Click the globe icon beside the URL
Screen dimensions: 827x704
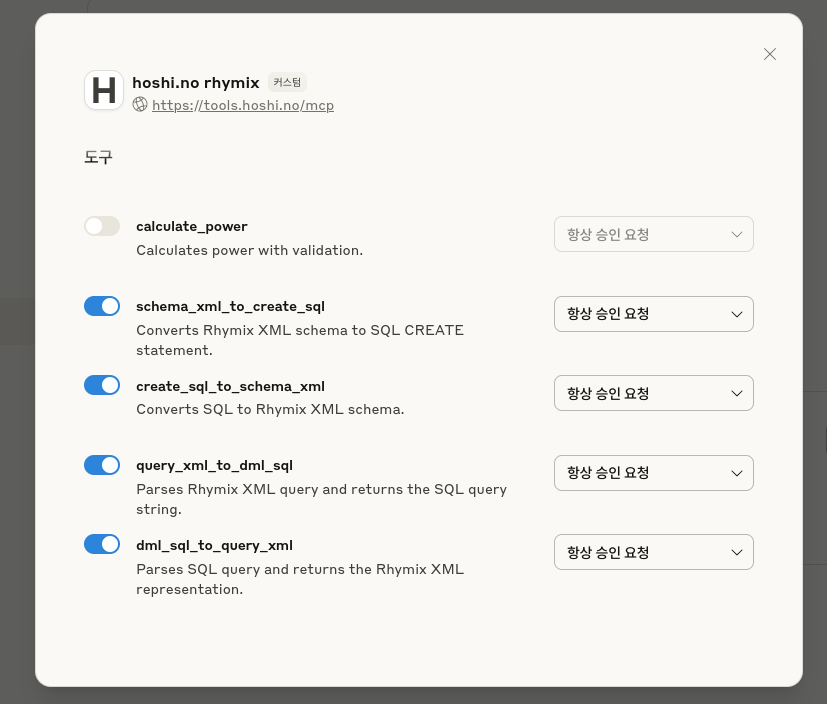click(140, 104)
